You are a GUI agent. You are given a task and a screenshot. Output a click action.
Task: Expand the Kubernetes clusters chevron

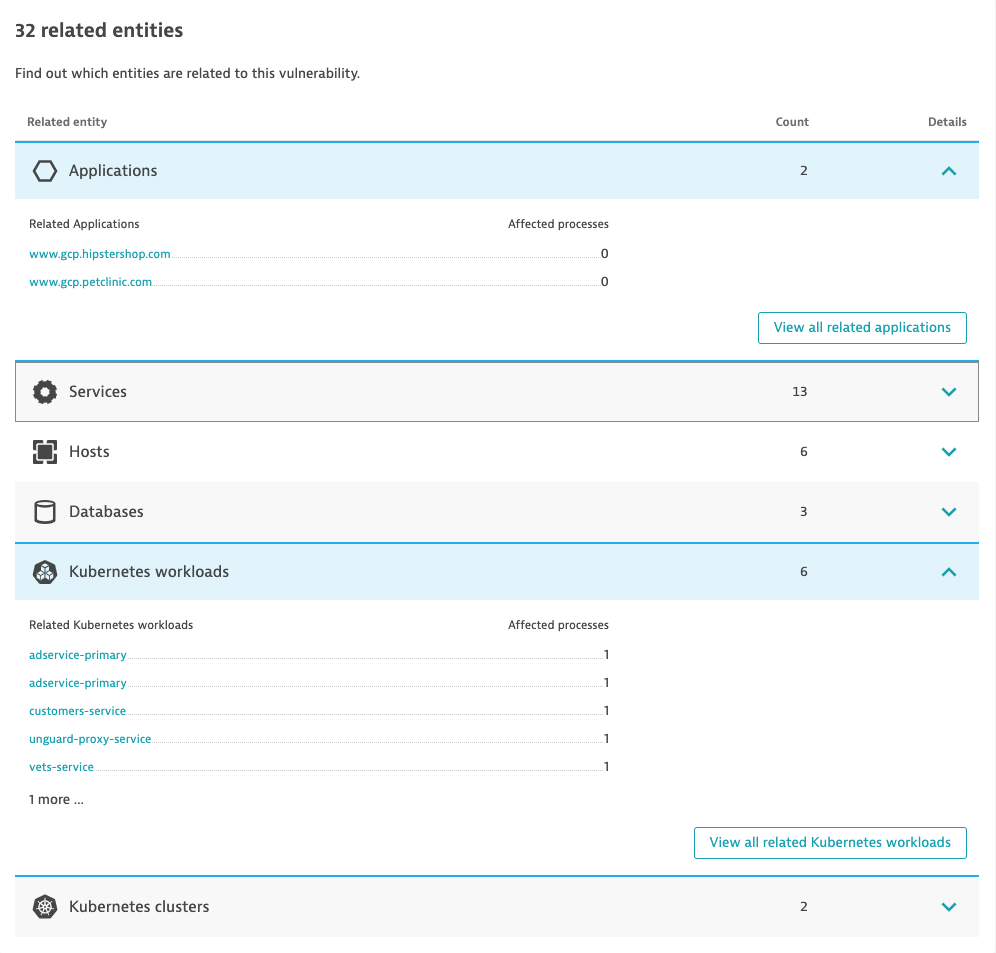coord(949,907)
